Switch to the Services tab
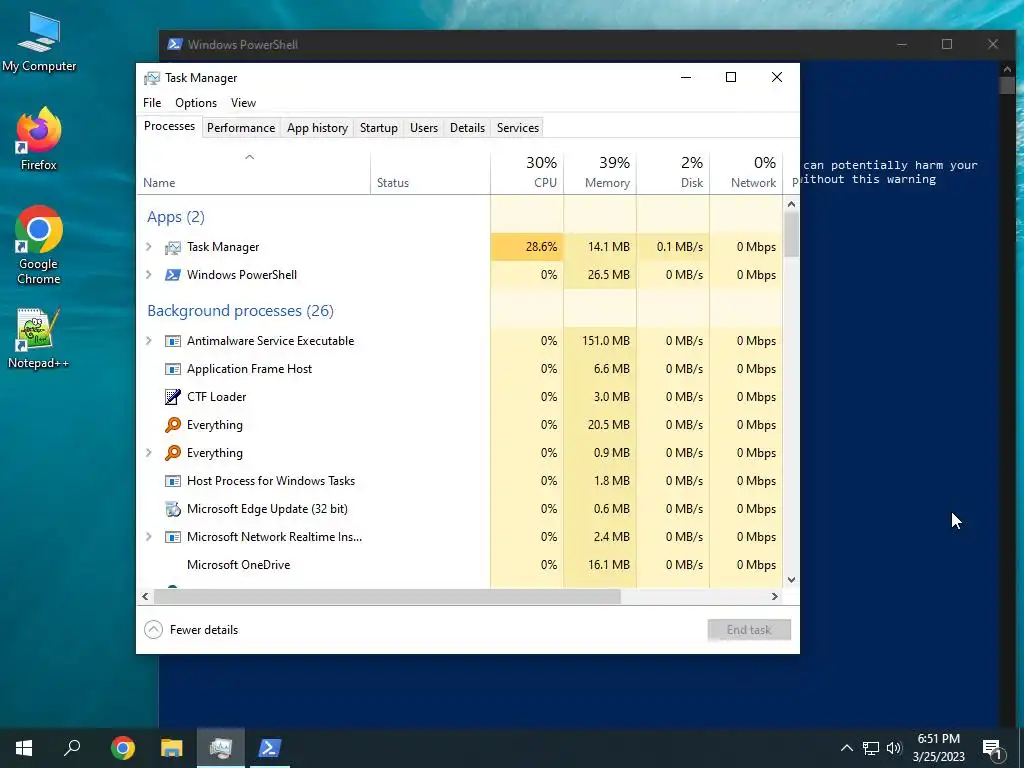Viewport: 1024px width, 768px height. point(518,128)
